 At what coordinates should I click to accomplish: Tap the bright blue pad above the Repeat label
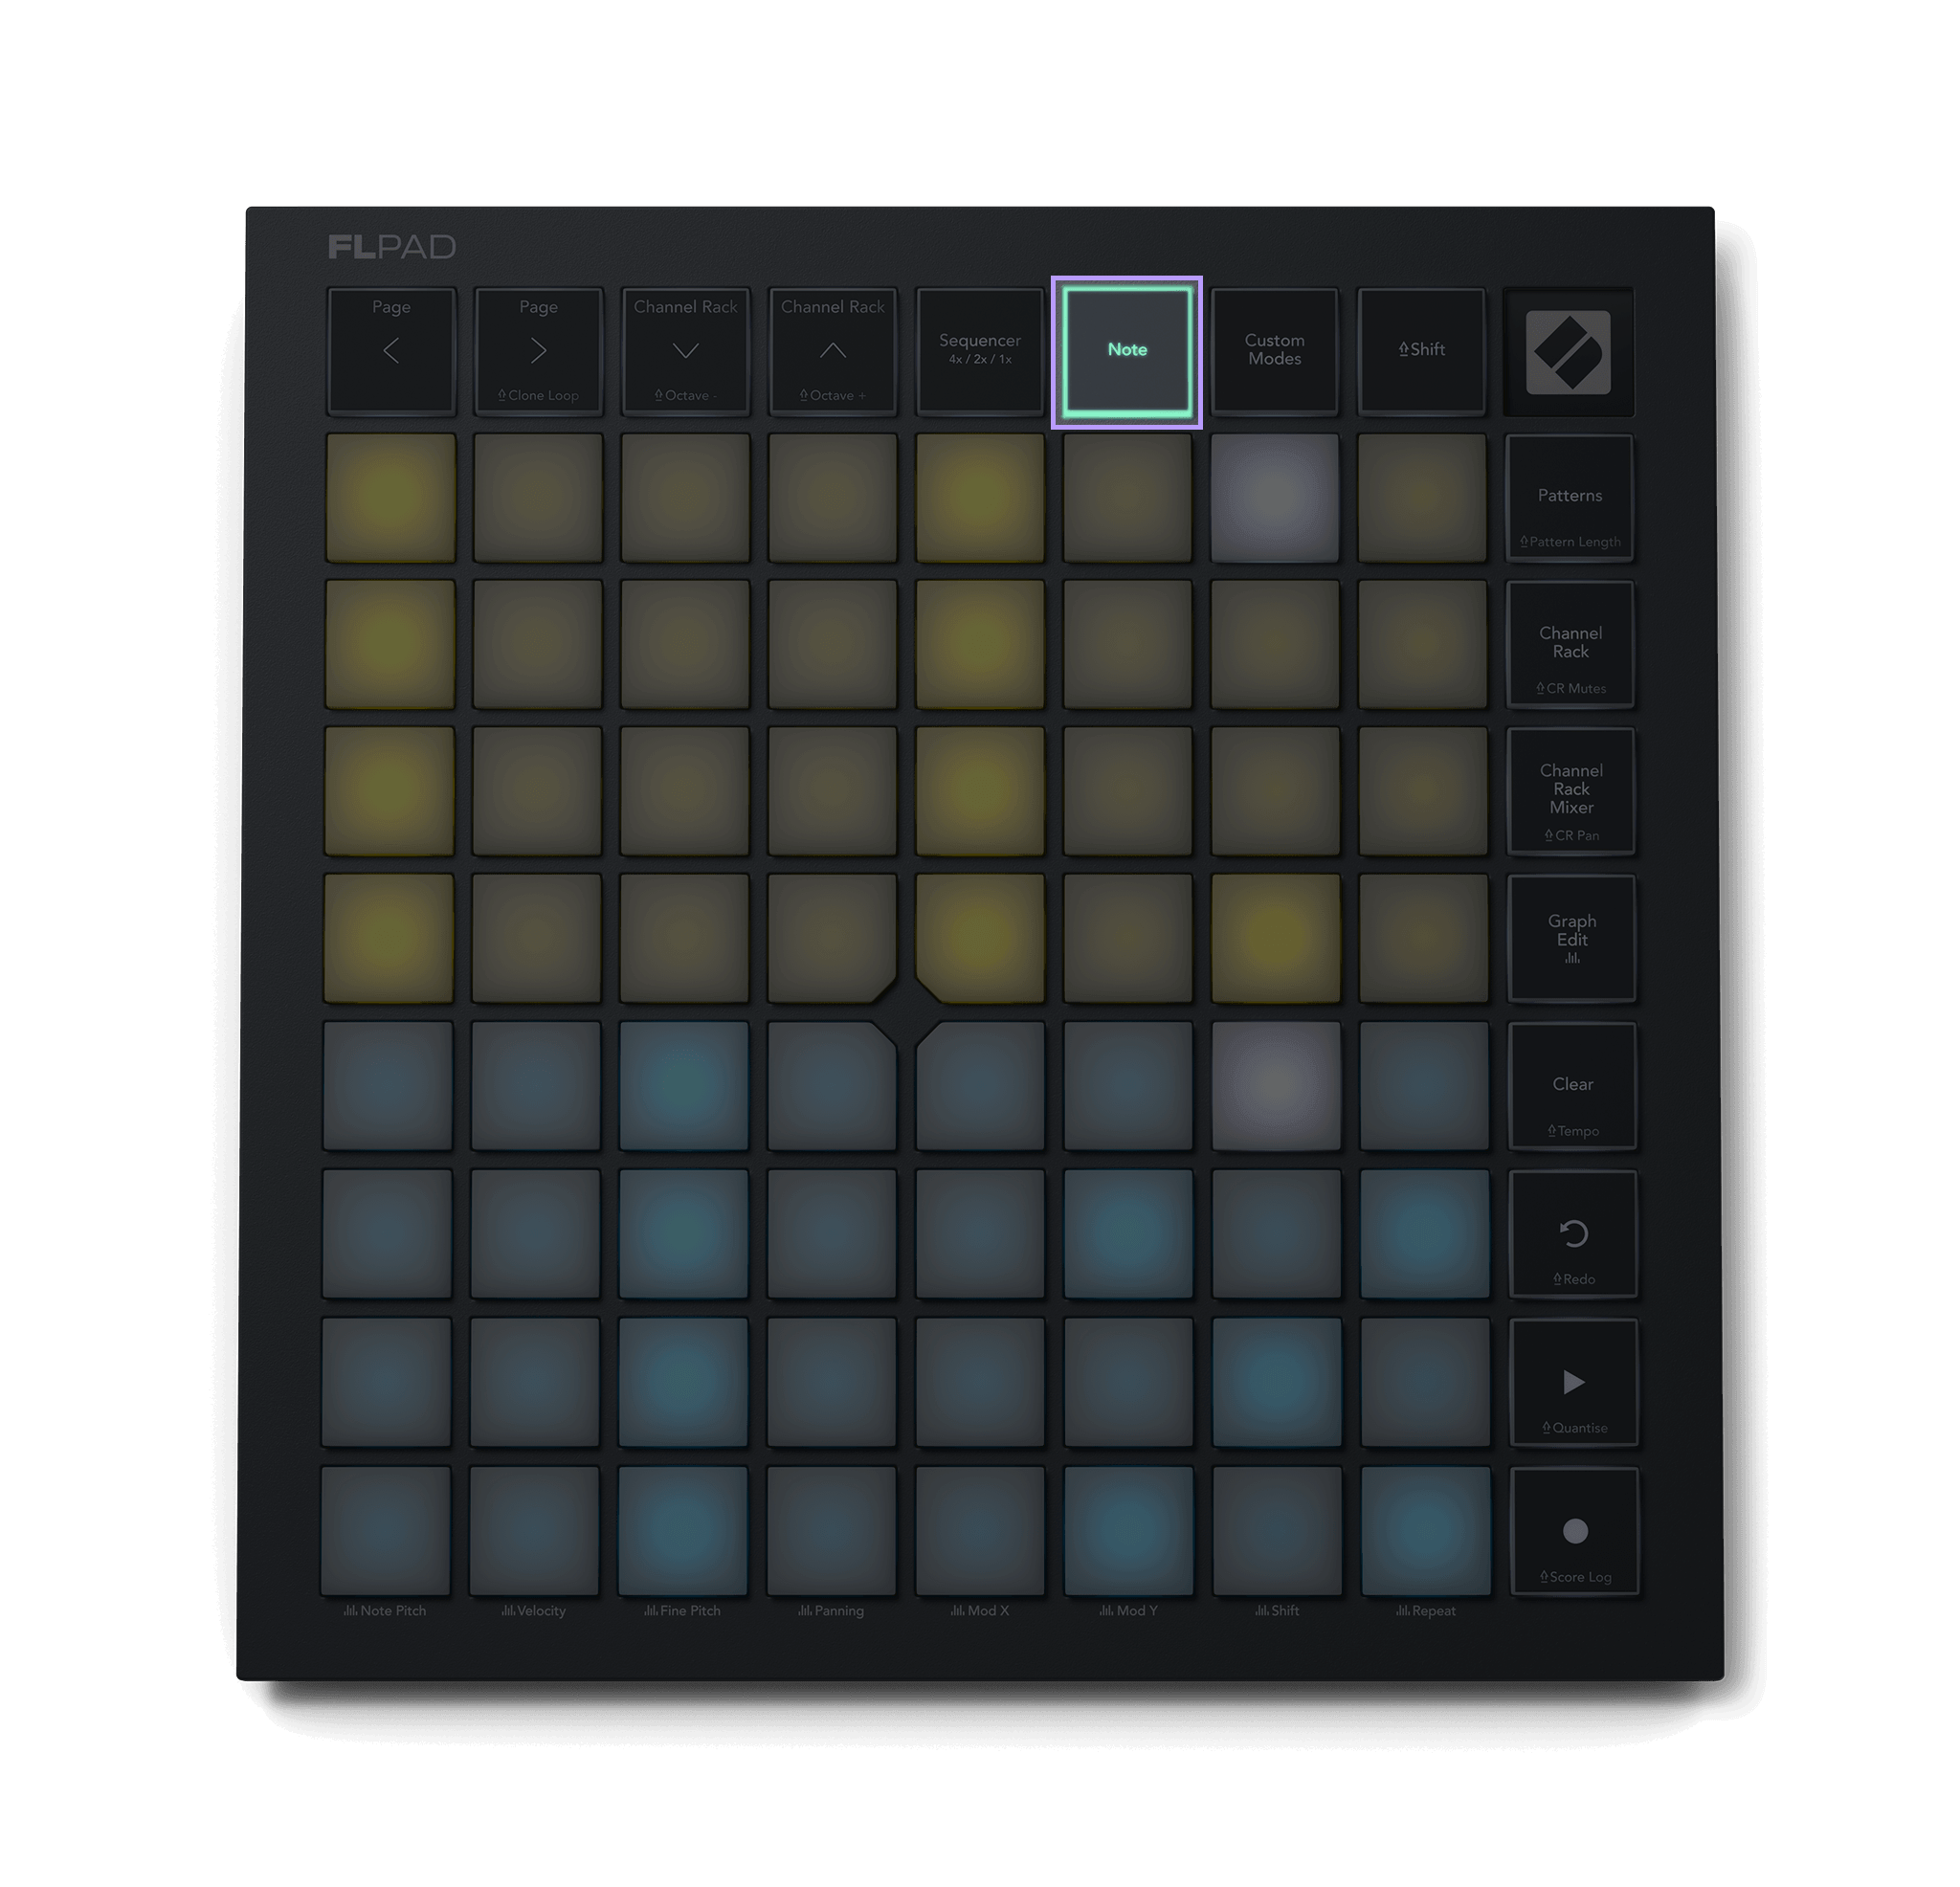(x=1425, y=1531)
